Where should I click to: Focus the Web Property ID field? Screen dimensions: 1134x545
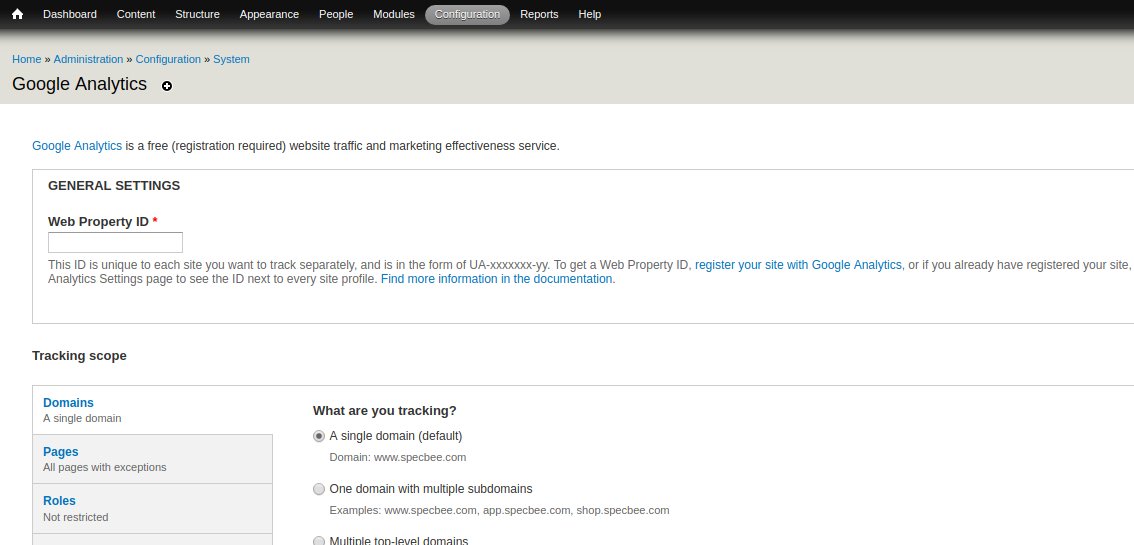[x=115, y=242]
